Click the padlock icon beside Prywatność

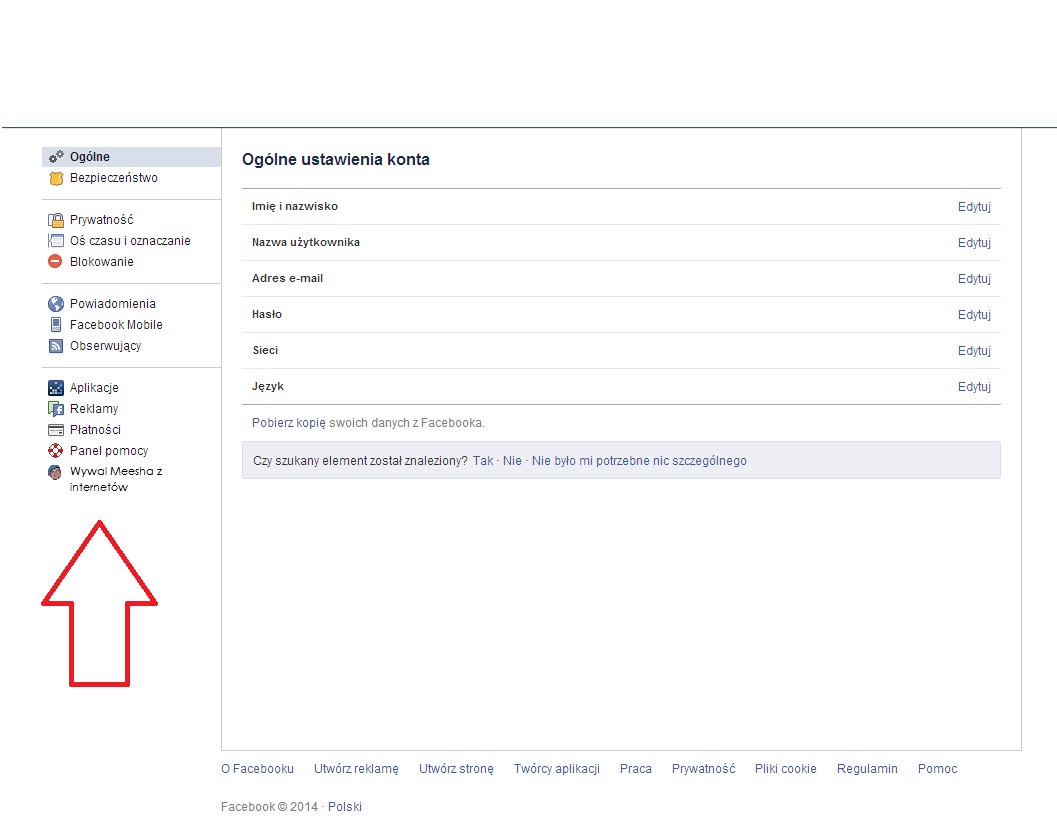click(x=56, y=220)
